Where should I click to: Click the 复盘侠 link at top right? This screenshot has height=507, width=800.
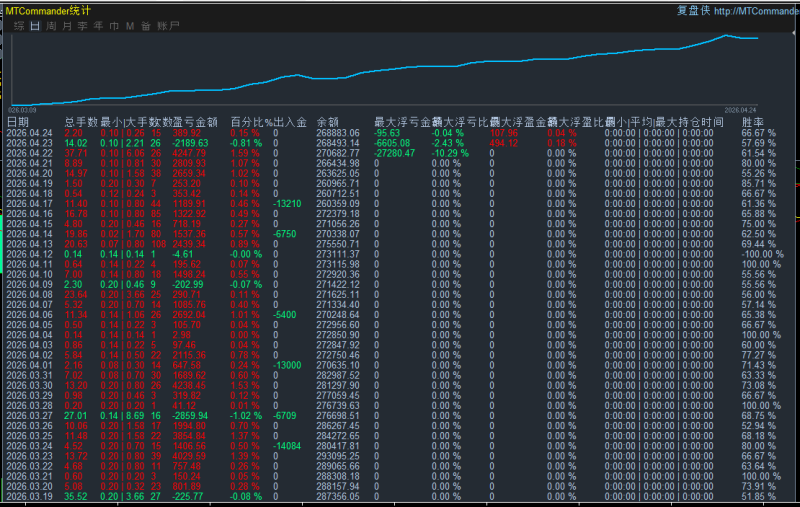(693, 10)
